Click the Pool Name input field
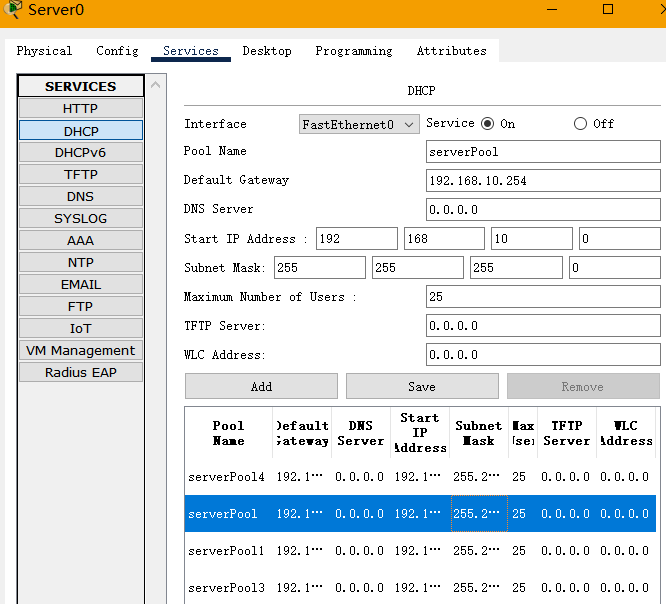The height and width of the screenshot is (604, 666). pos(542,152)
